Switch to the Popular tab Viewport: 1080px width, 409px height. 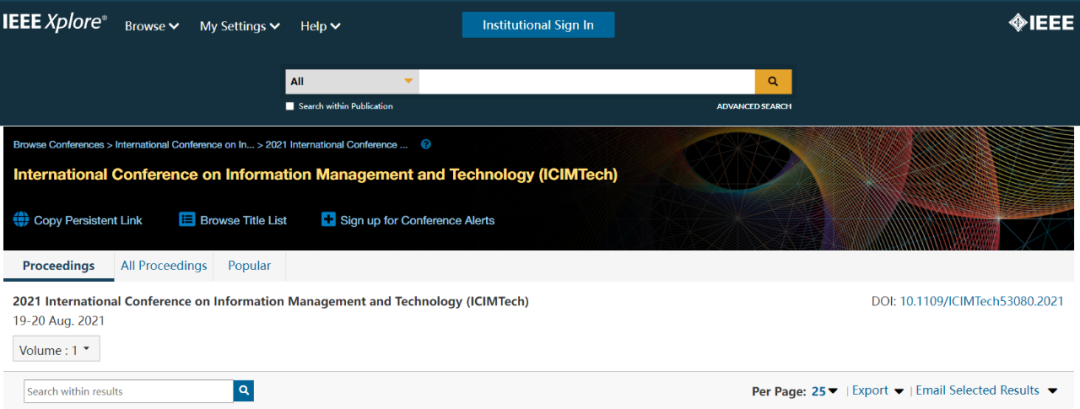[249, 266]
